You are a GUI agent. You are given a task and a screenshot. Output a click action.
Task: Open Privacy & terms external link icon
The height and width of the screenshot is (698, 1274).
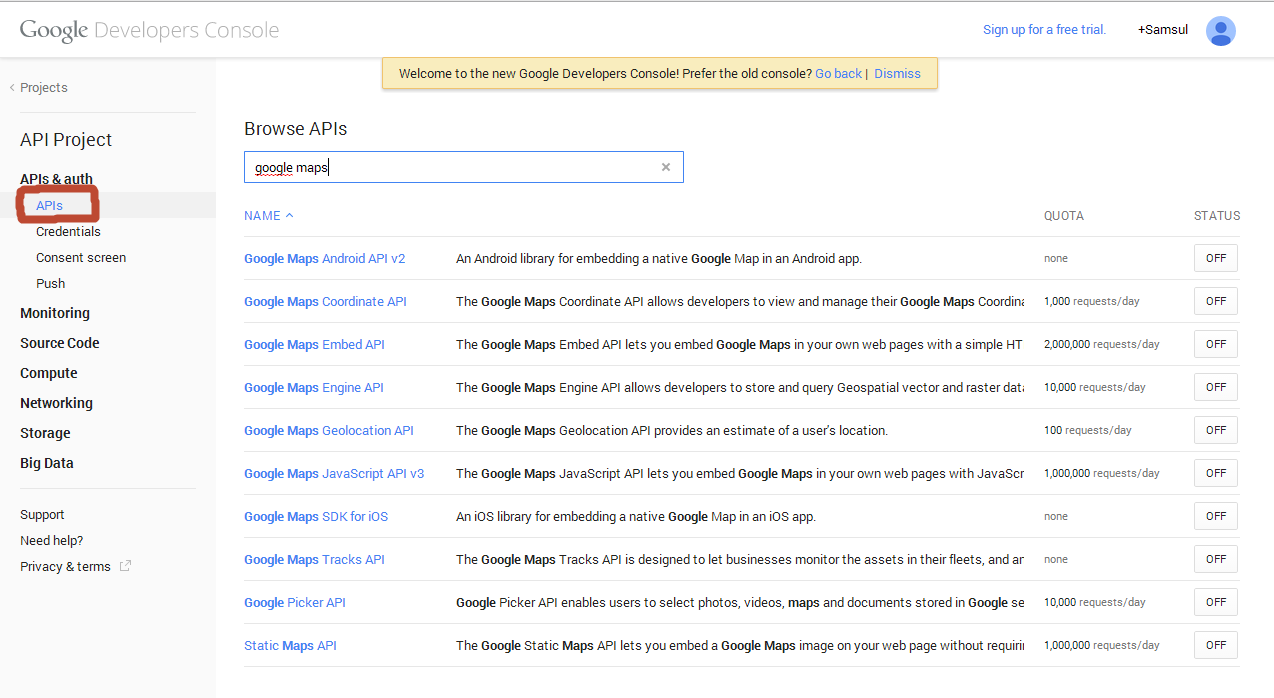point(125,566)
